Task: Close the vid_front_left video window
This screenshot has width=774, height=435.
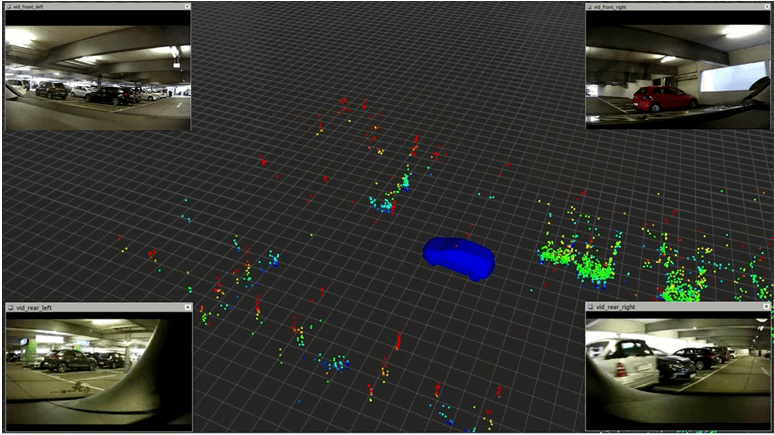Action: [x=187, y=7]
